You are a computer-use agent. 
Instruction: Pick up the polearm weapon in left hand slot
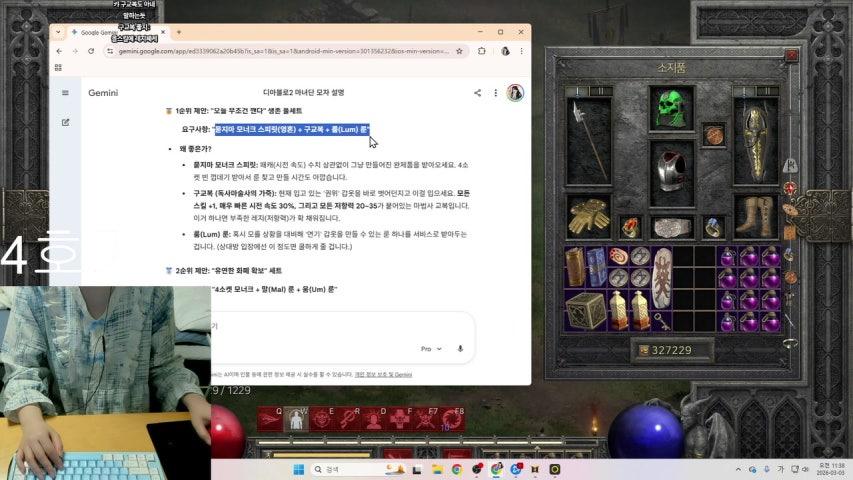[x=589, y=141]
